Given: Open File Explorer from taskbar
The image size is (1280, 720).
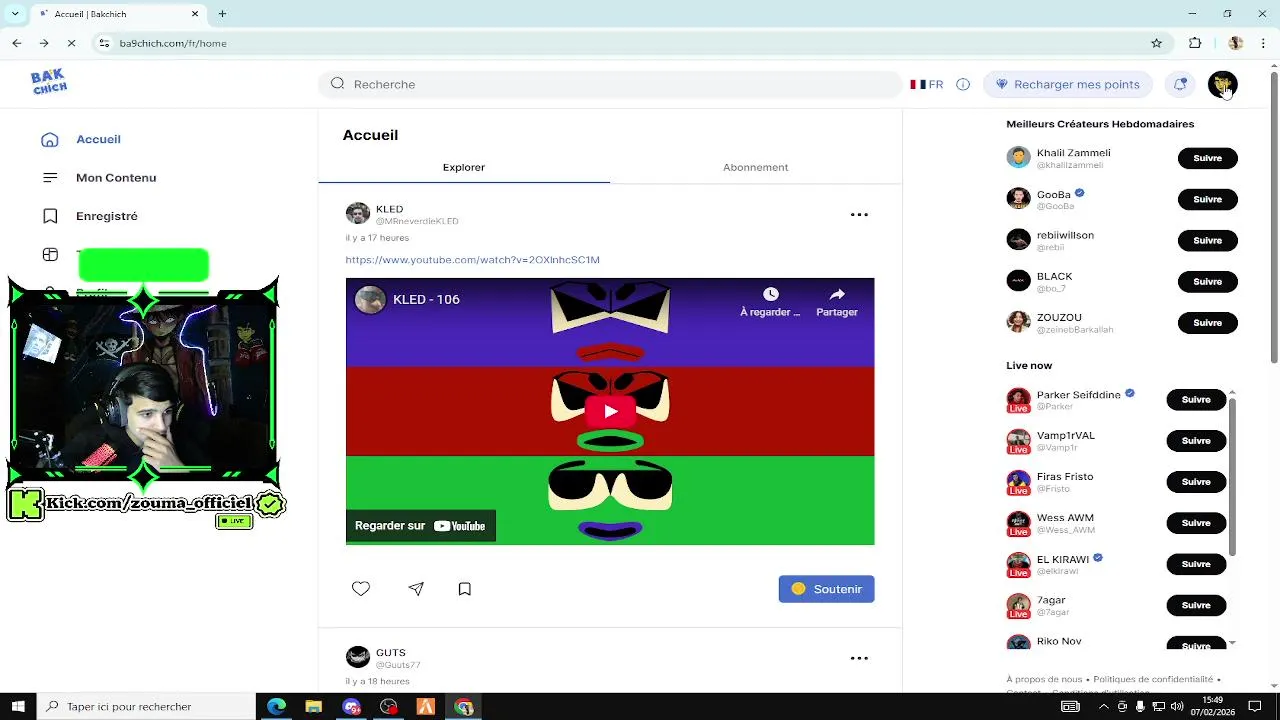Looking at the screenshot, I should click(313, 706).
